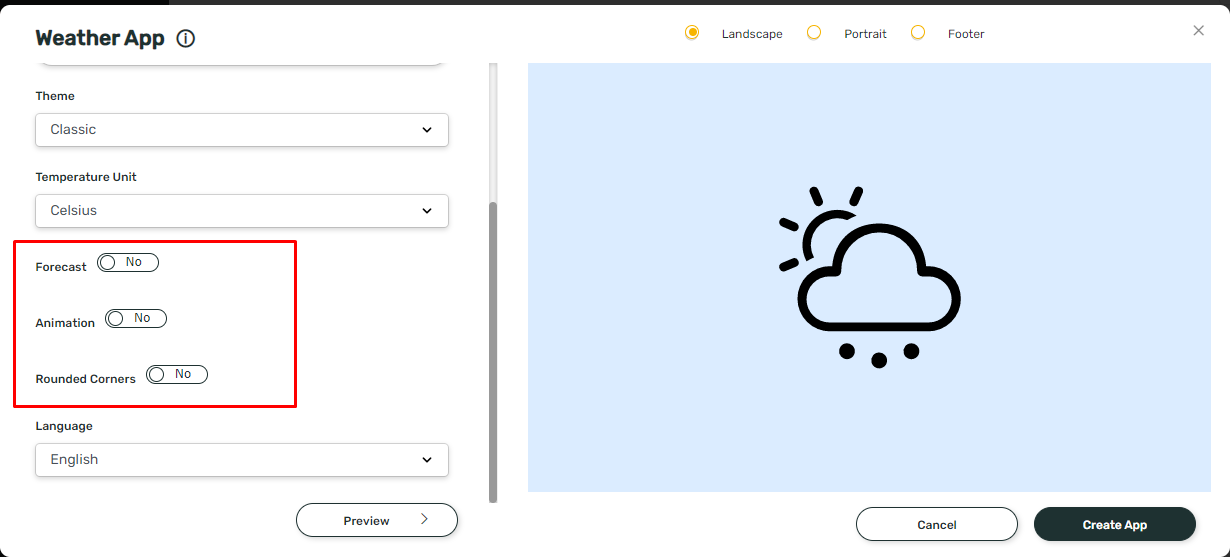The width and height of the screenshot is (1230, 557).
Task: Select the Landscape radio button
Action: pos(692,33)
